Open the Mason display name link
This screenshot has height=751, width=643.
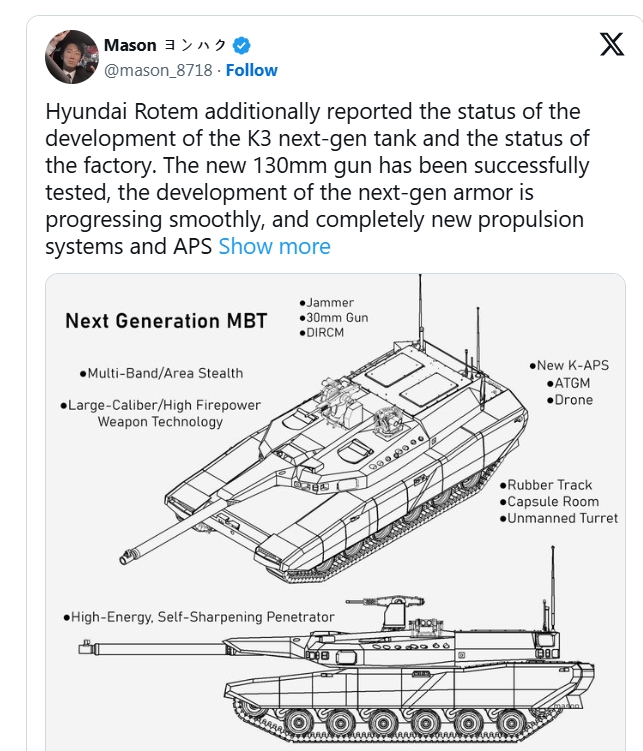[x=130, y=45]
